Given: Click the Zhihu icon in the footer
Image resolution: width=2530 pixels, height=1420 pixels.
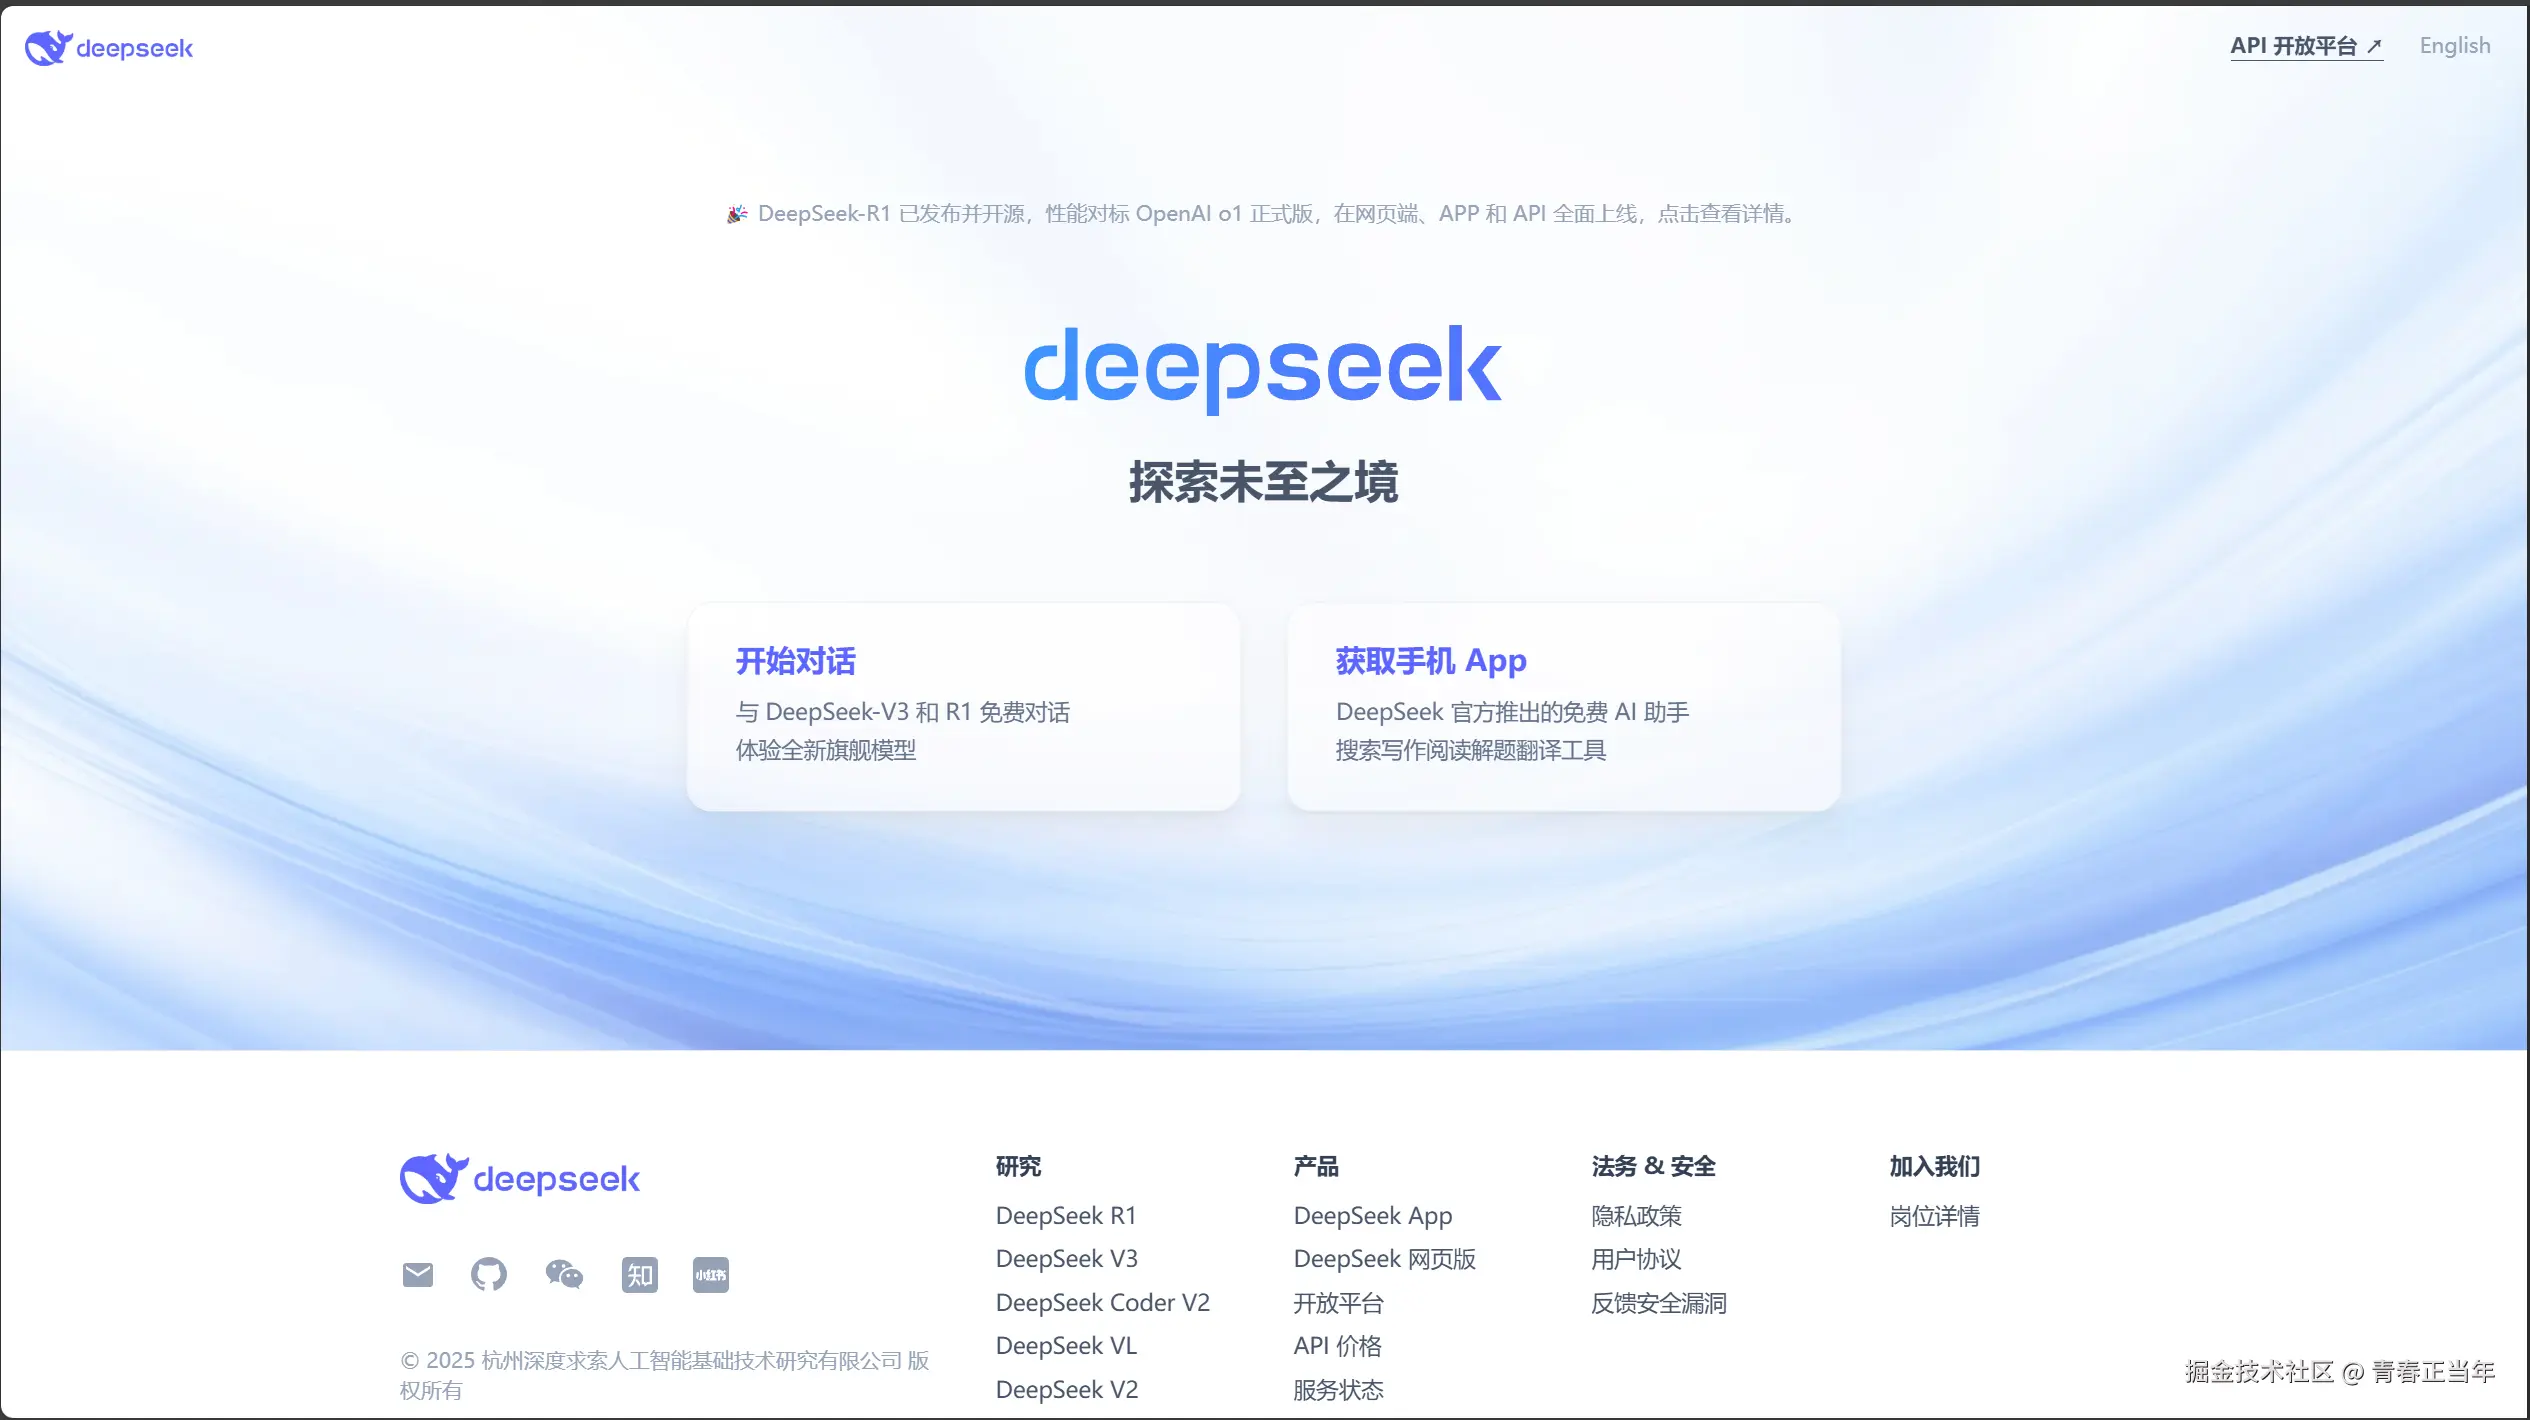Looking at the screenshot, I should [x=639, y=1274].
